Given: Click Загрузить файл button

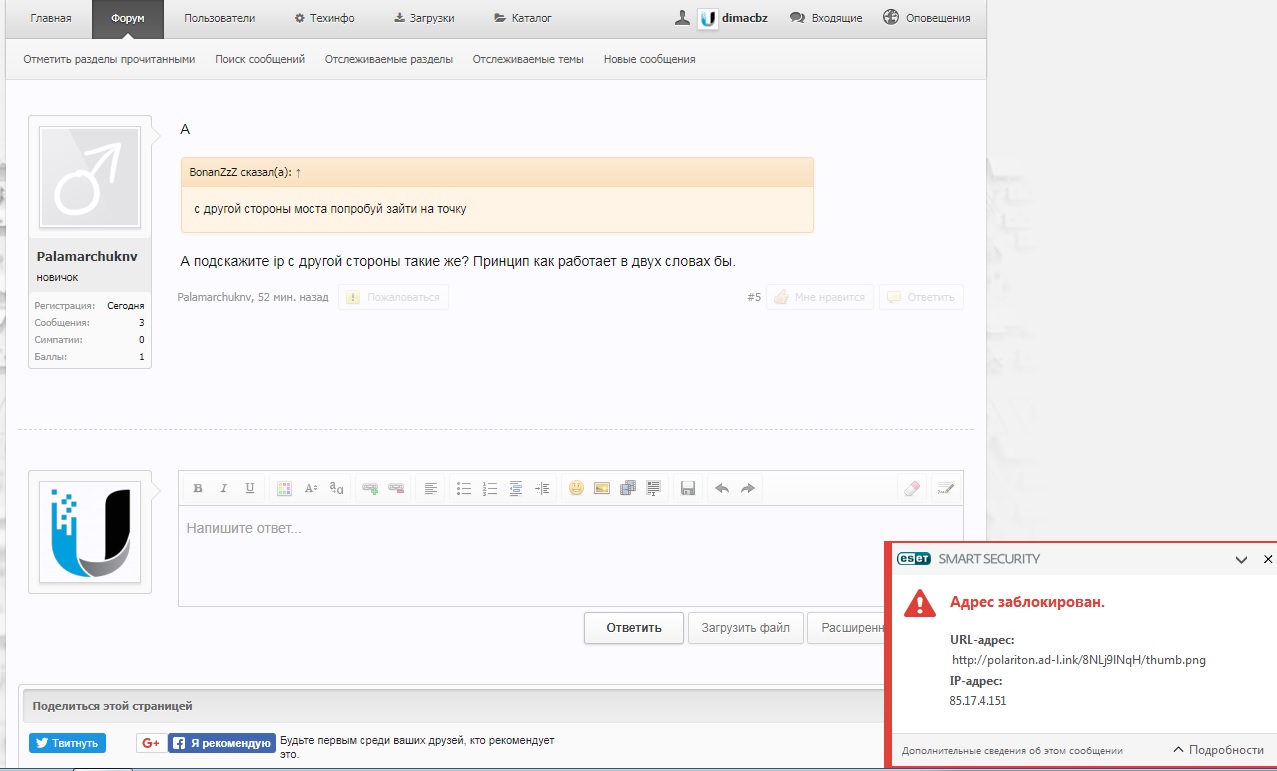Looking at the screenshot, I should tap(745, 628).
